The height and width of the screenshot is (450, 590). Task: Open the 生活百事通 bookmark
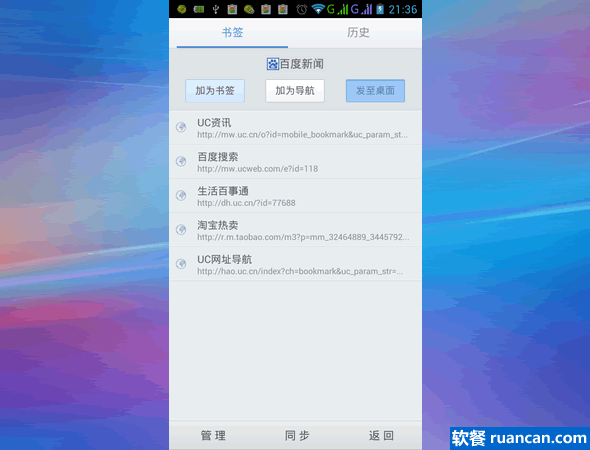[x=295, y=196]
